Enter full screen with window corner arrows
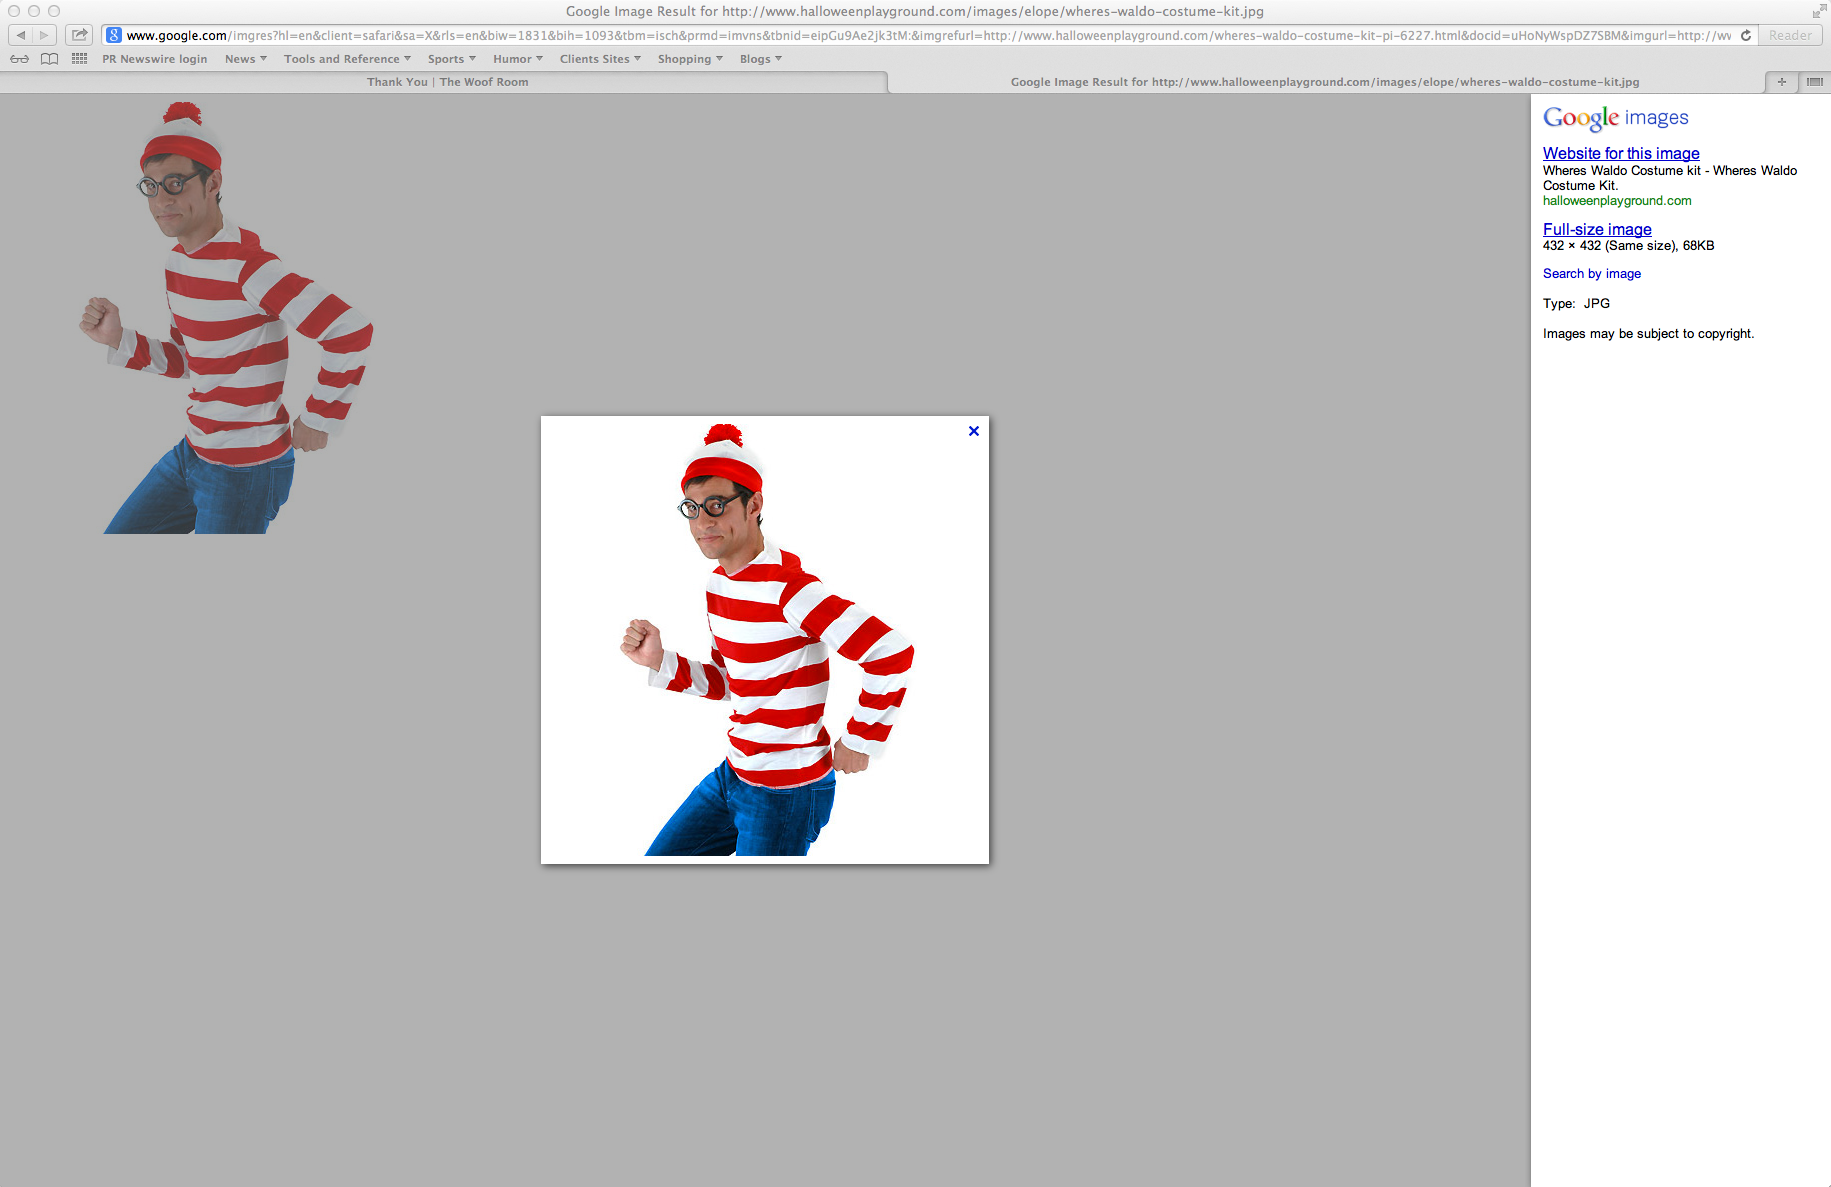This screenshot has height=1187, width=1831. (x=1818, y=11)
